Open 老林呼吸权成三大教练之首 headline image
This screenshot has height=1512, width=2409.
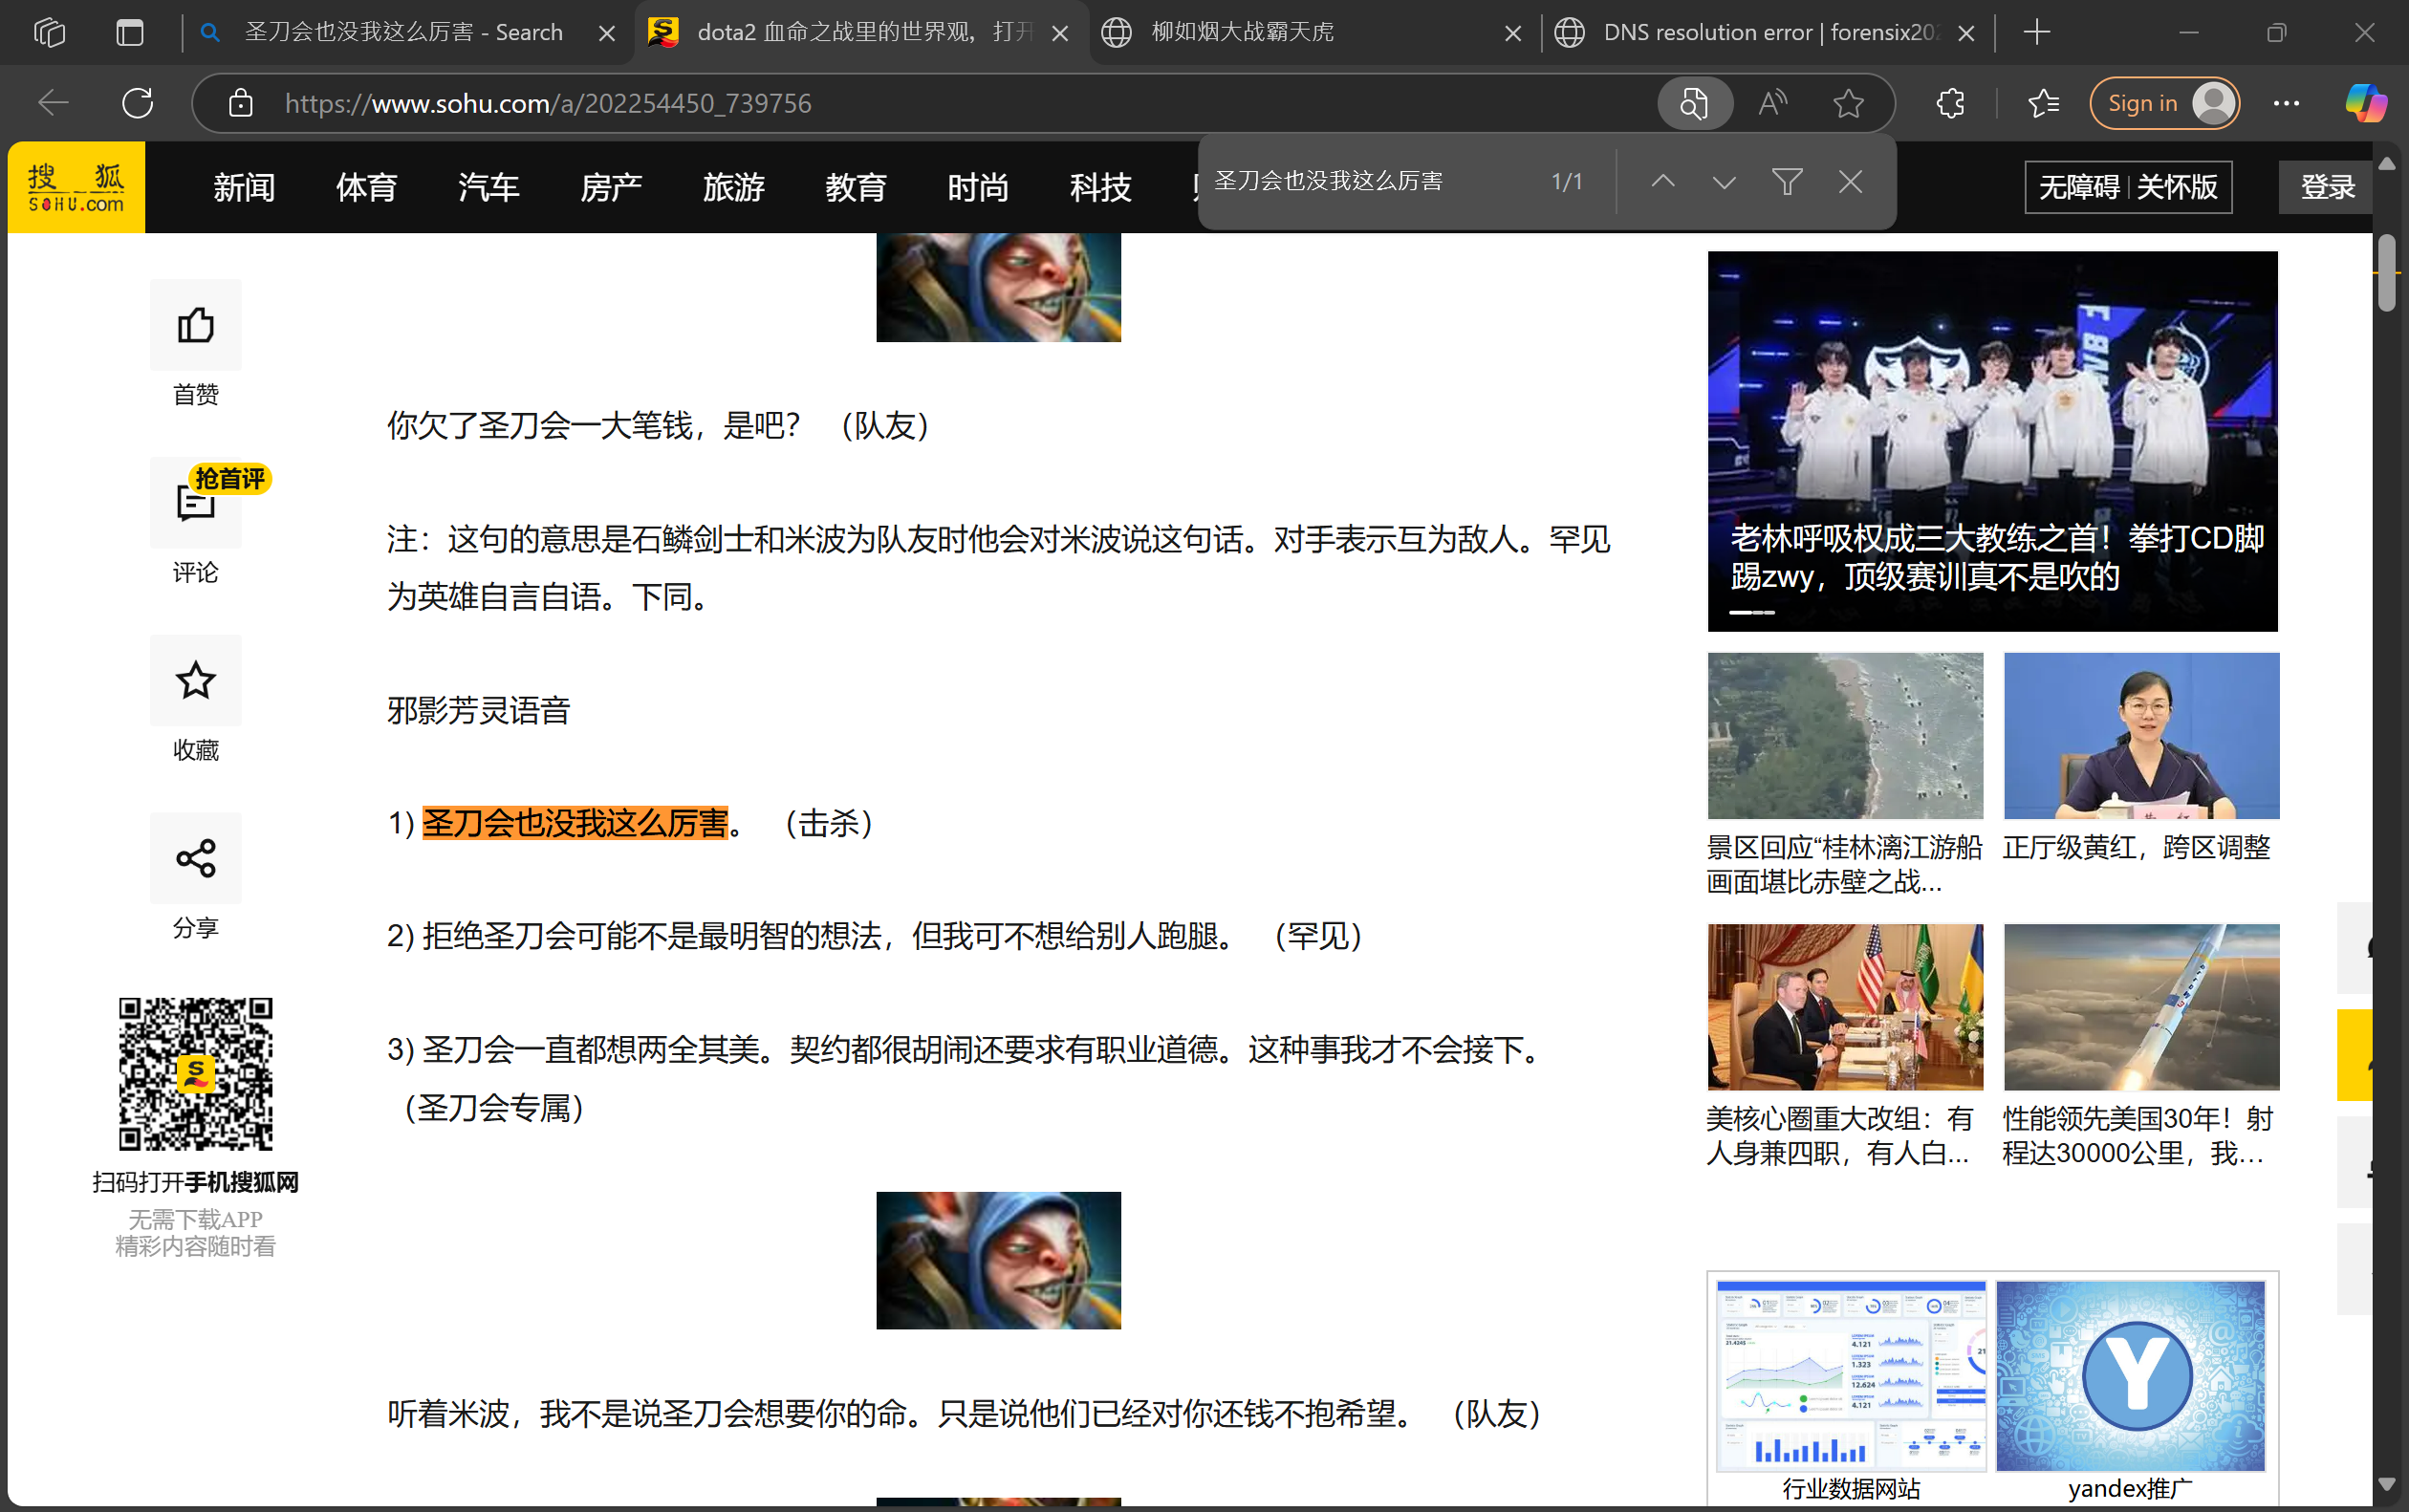[1992, 441]
